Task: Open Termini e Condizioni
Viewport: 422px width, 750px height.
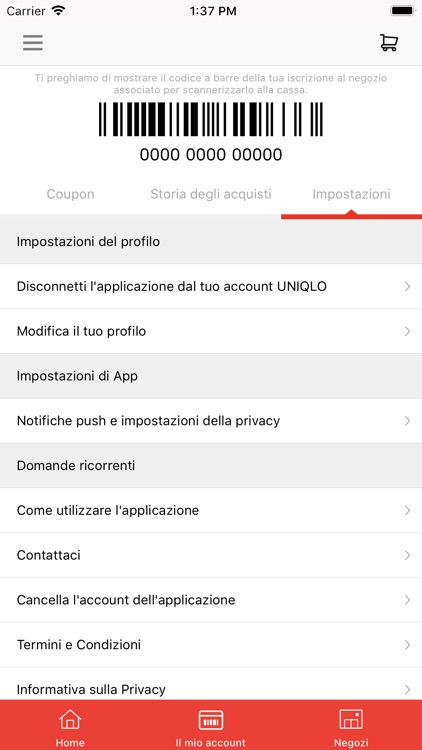Action: tap(211, 645)
